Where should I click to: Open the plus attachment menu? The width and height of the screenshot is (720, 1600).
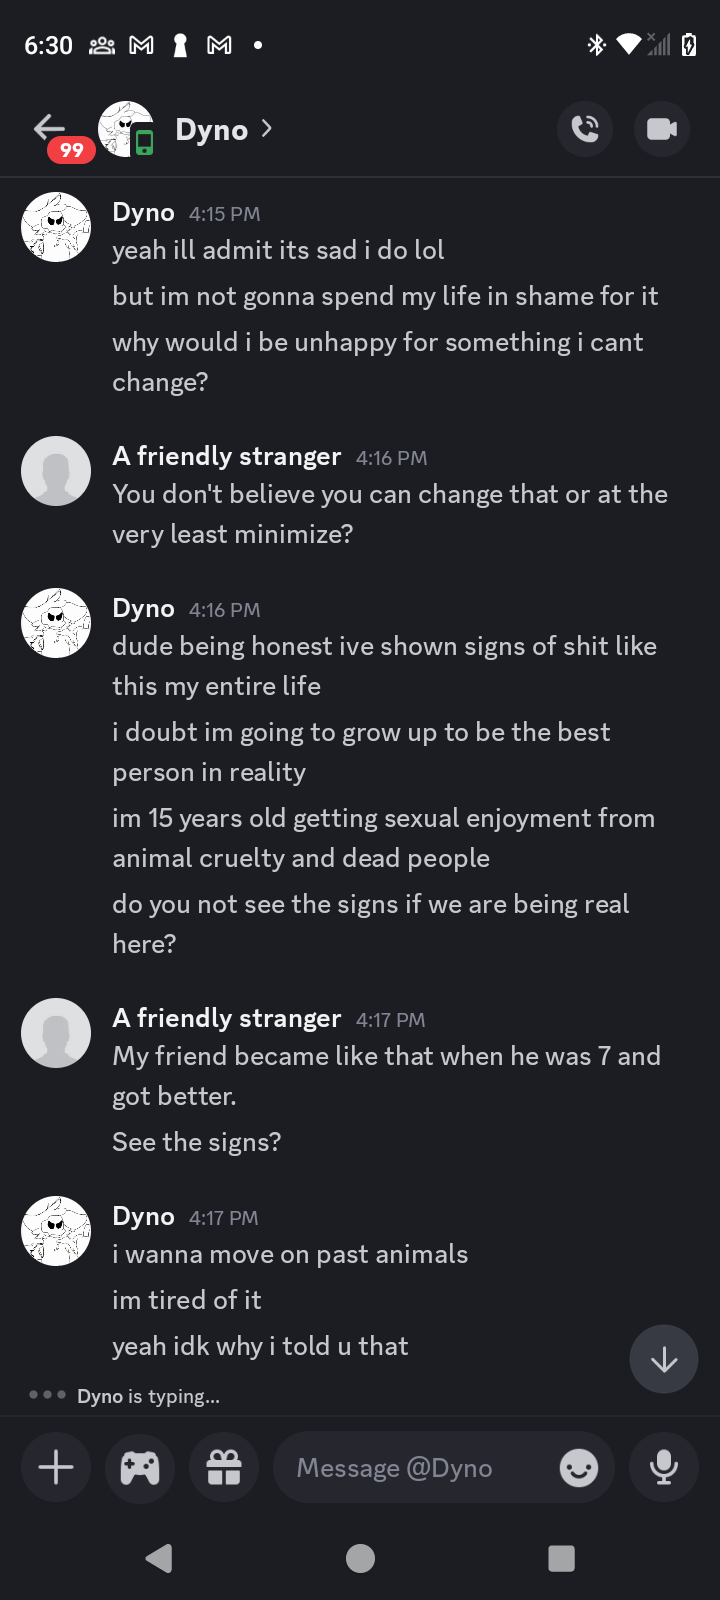pos(56,1467)
